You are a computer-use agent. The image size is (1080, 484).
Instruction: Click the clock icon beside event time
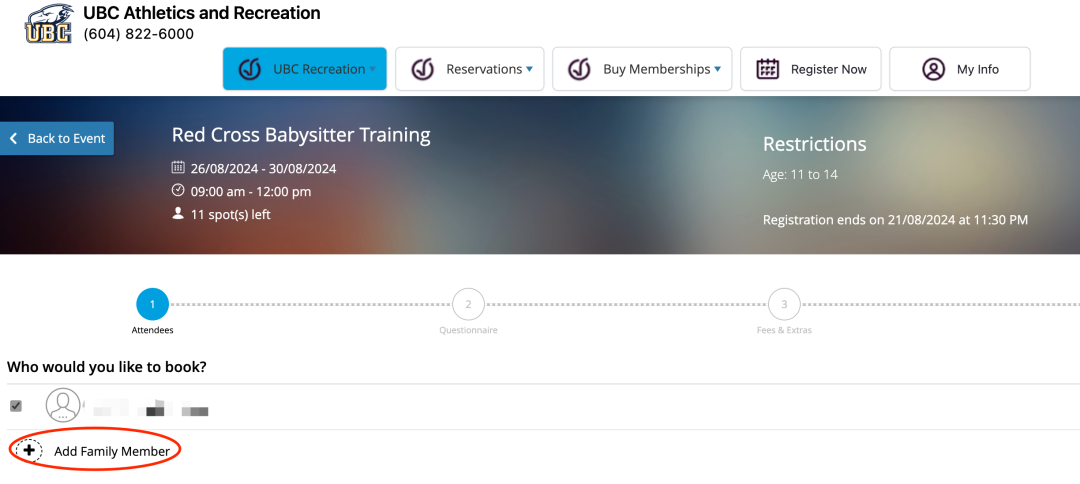(178, 191)
